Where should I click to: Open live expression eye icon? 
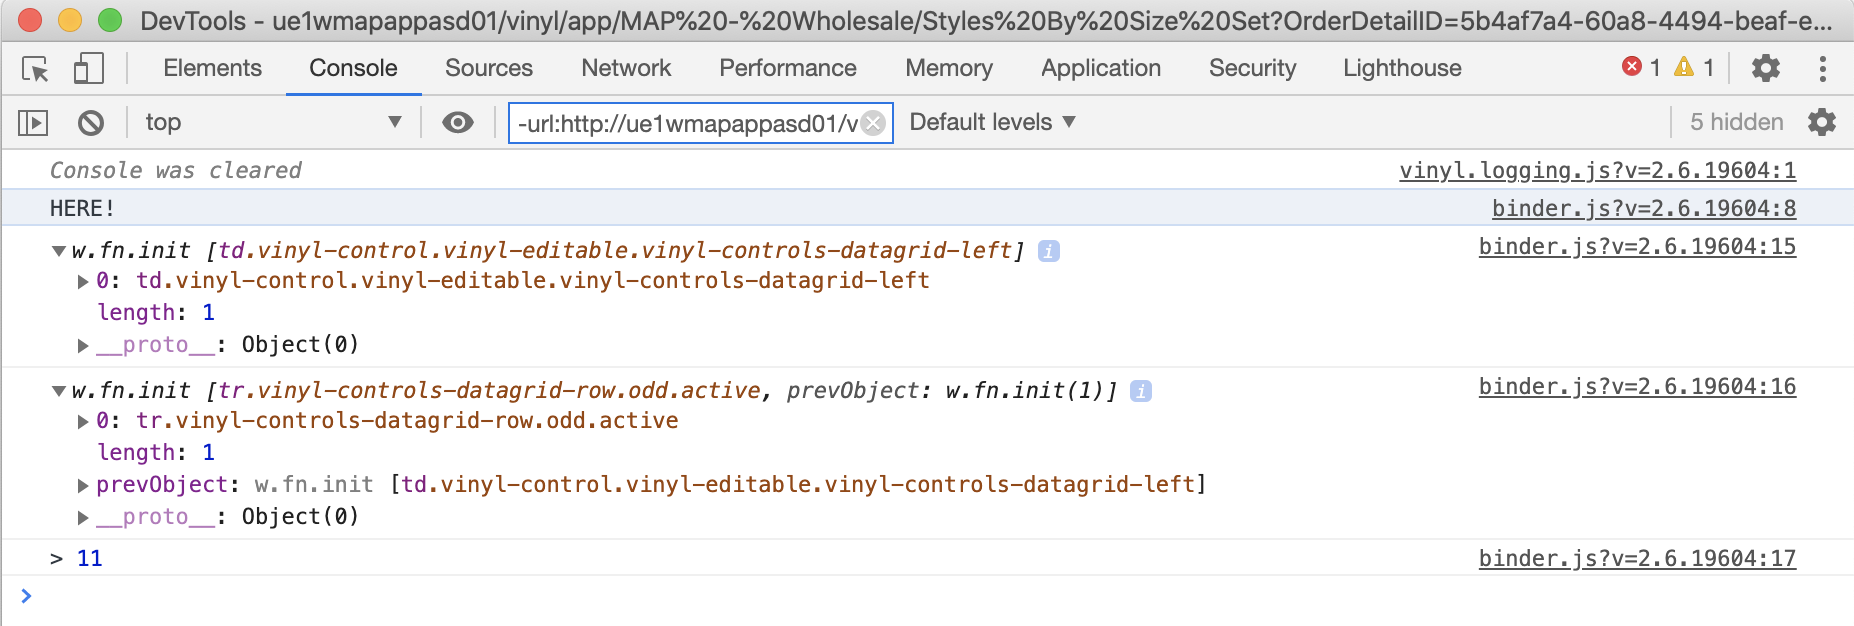coord(458,123)
